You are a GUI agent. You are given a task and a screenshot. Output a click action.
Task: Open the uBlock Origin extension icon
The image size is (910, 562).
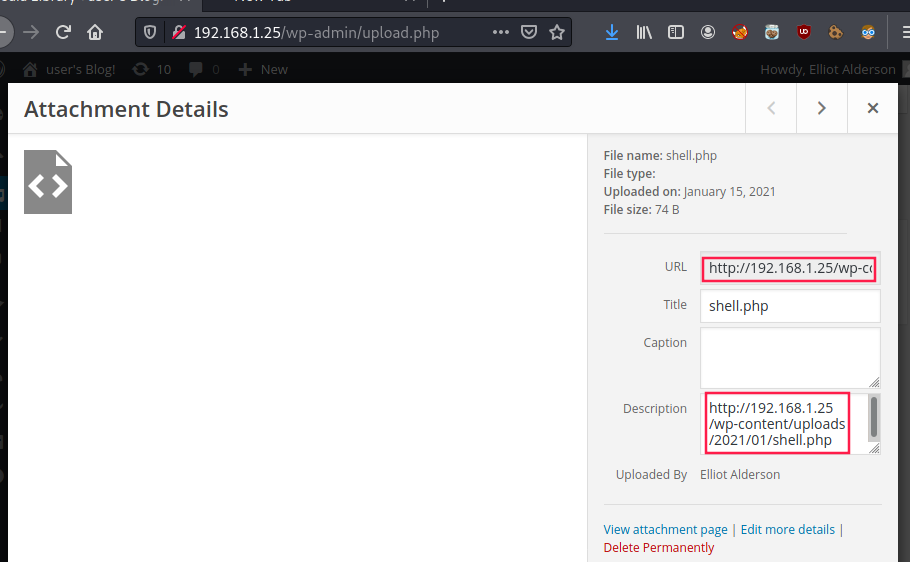[803, 32]
